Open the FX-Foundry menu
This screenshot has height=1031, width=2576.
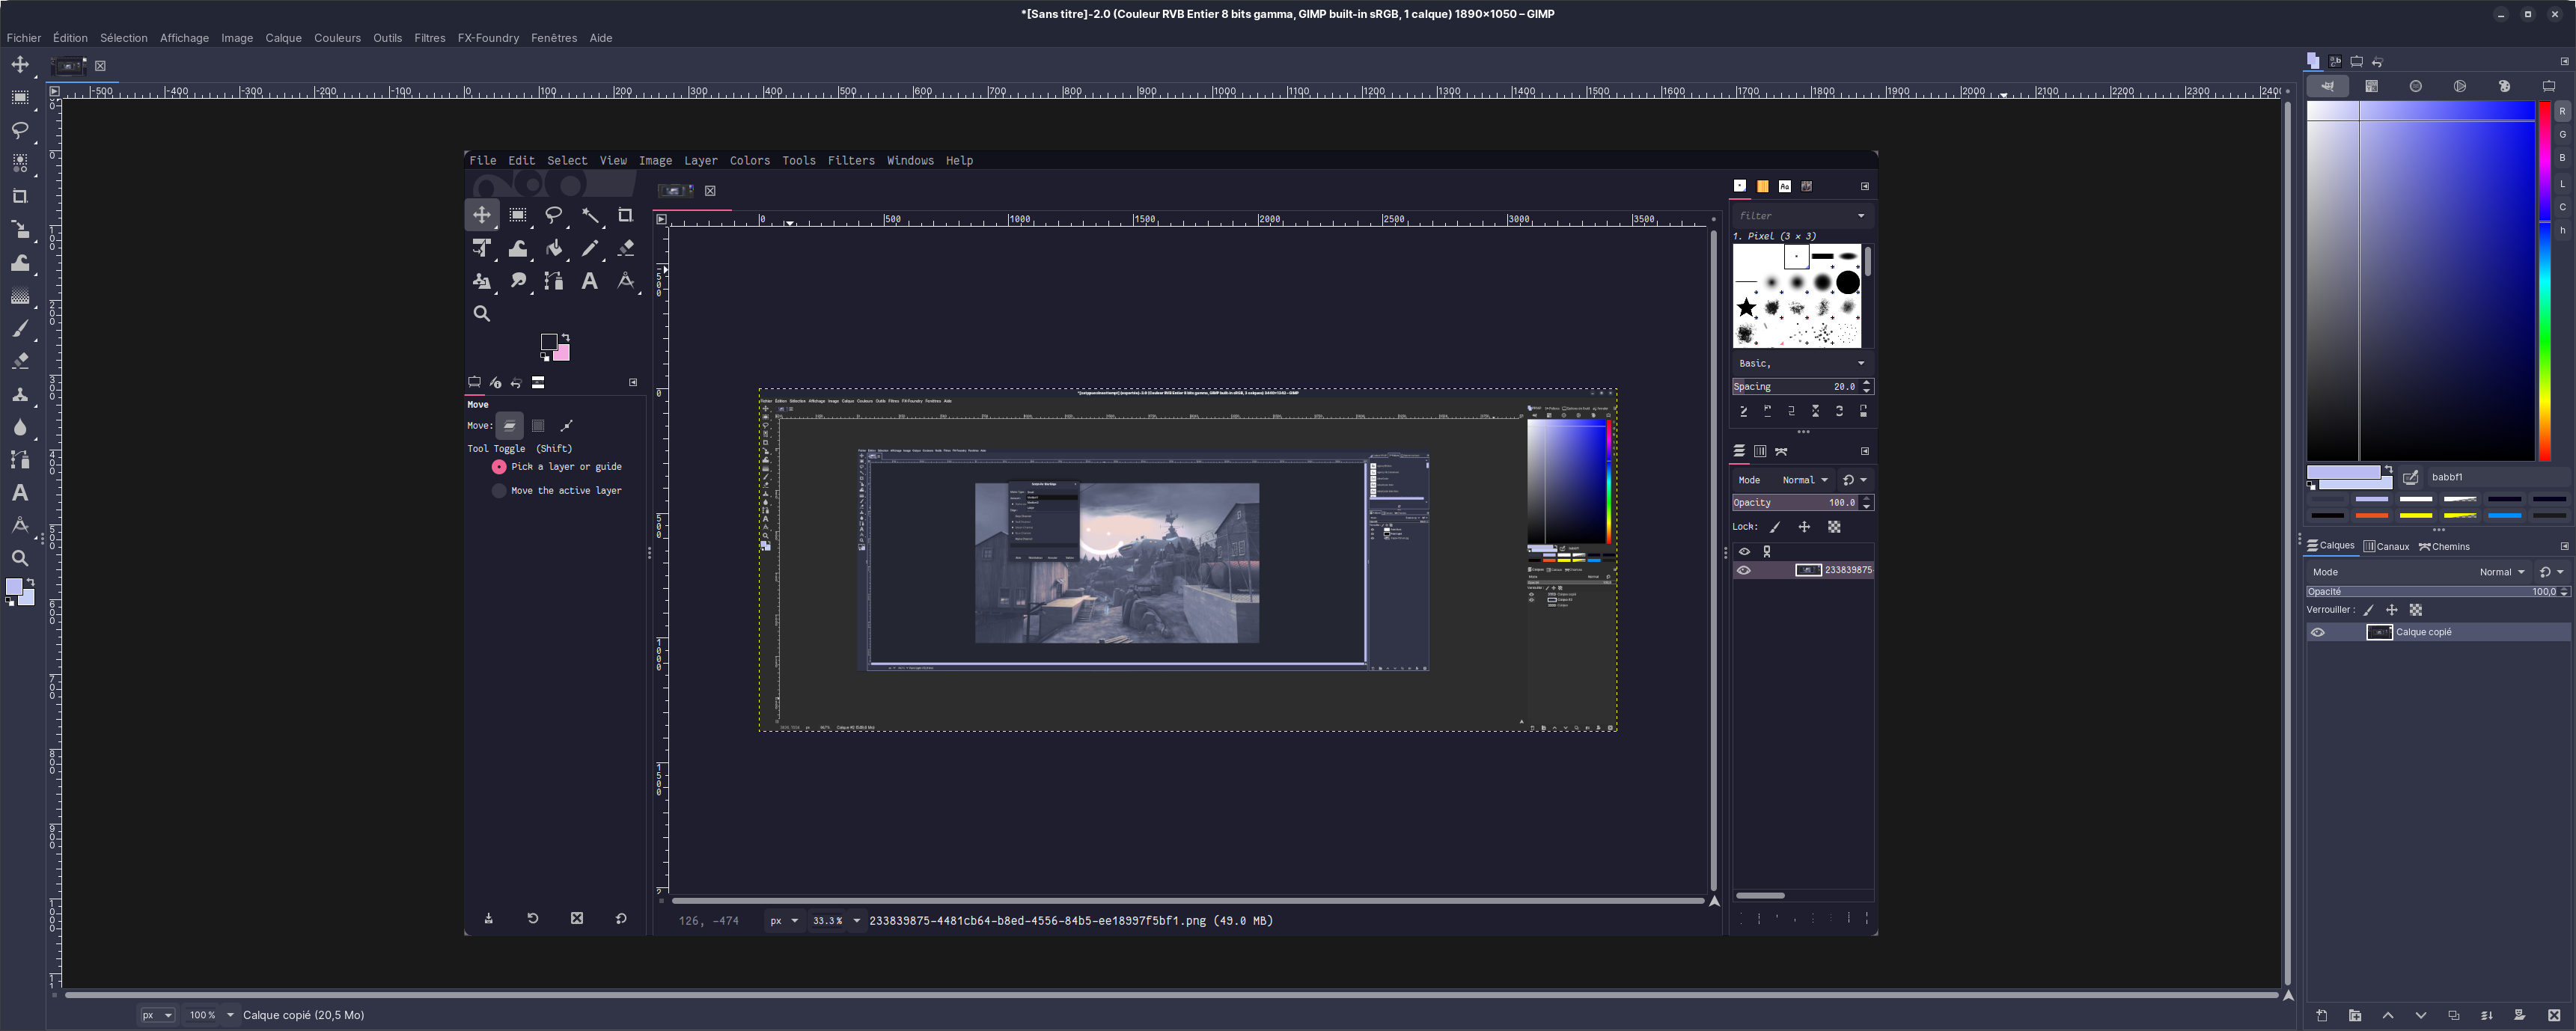(488, 38)
